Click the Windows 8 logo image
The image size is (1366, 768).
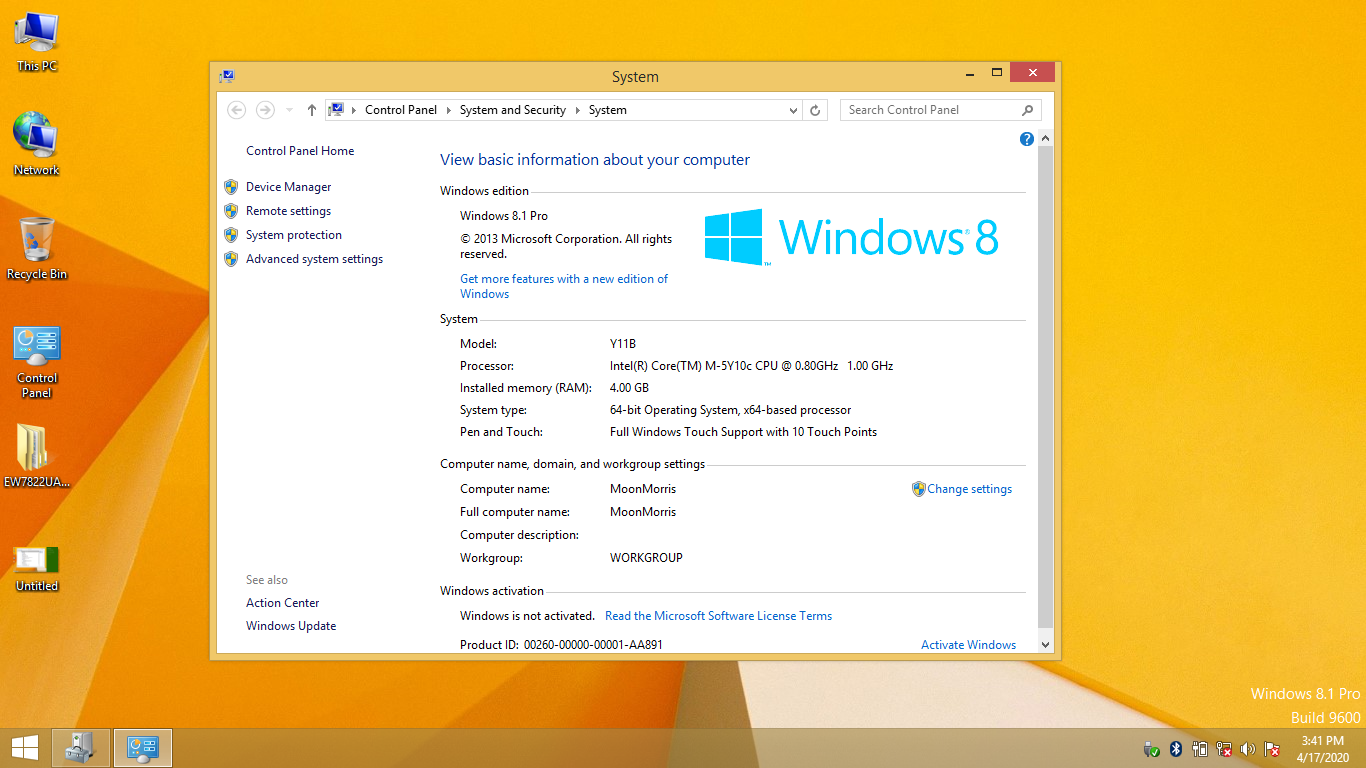pyautogui.click(x=851, y=237)
